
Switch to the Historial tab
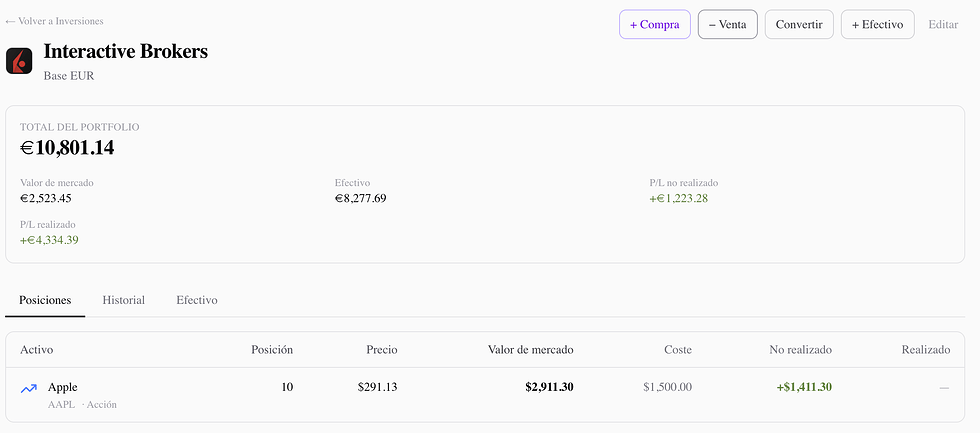pos(124,300)
